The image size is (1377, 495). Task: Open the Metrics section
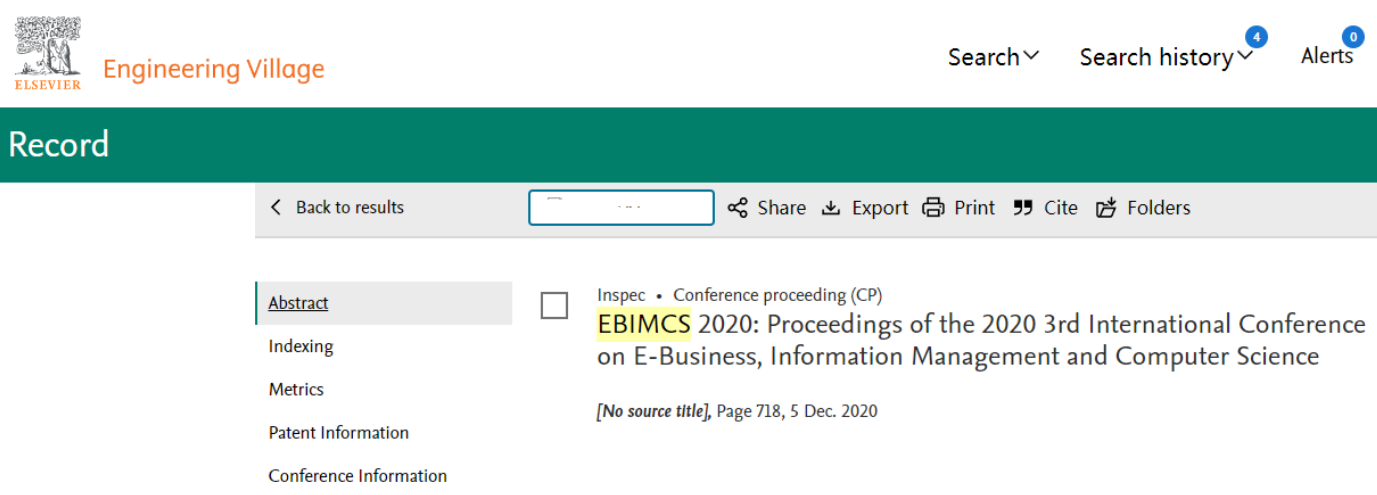pos(296,389)
